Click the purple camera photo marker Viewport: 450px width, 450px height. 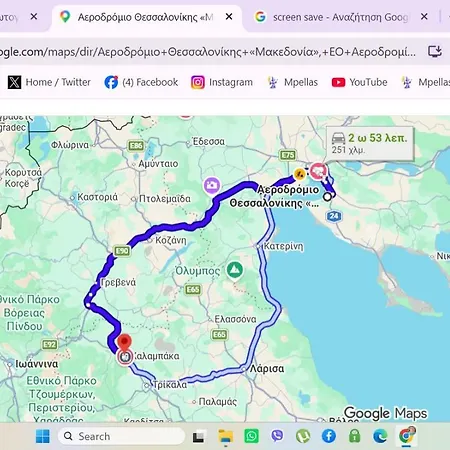(x=212, y=185)
